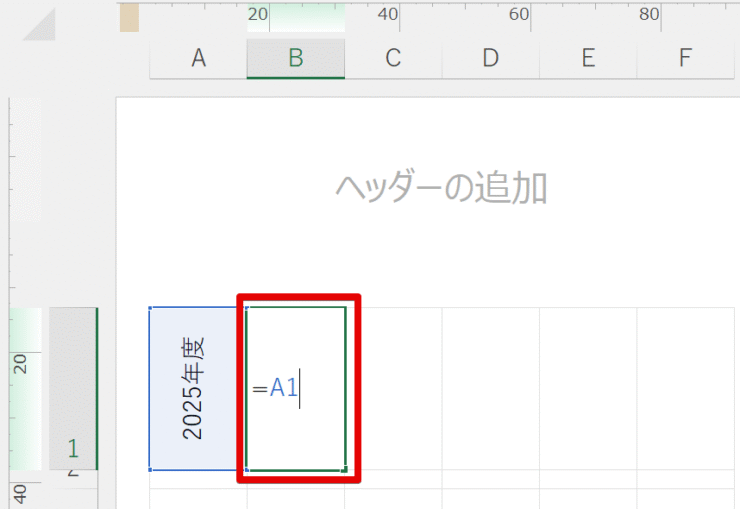Image resolution: width=740 pixels, height=509 pixels.
Task: Click the fill handle of cell B1
Action: point(345,470)
